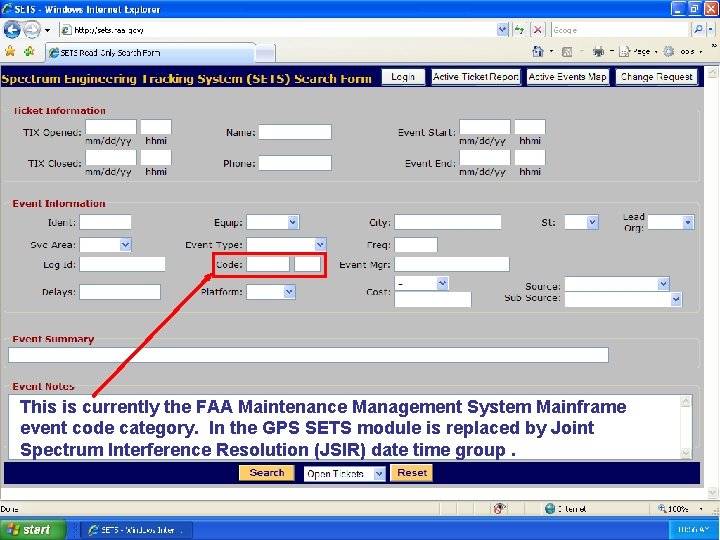Click the phishing filter status bar icon
Image resolution: width=720 pixels, height=540 pixels.
[x=500, y=508]
